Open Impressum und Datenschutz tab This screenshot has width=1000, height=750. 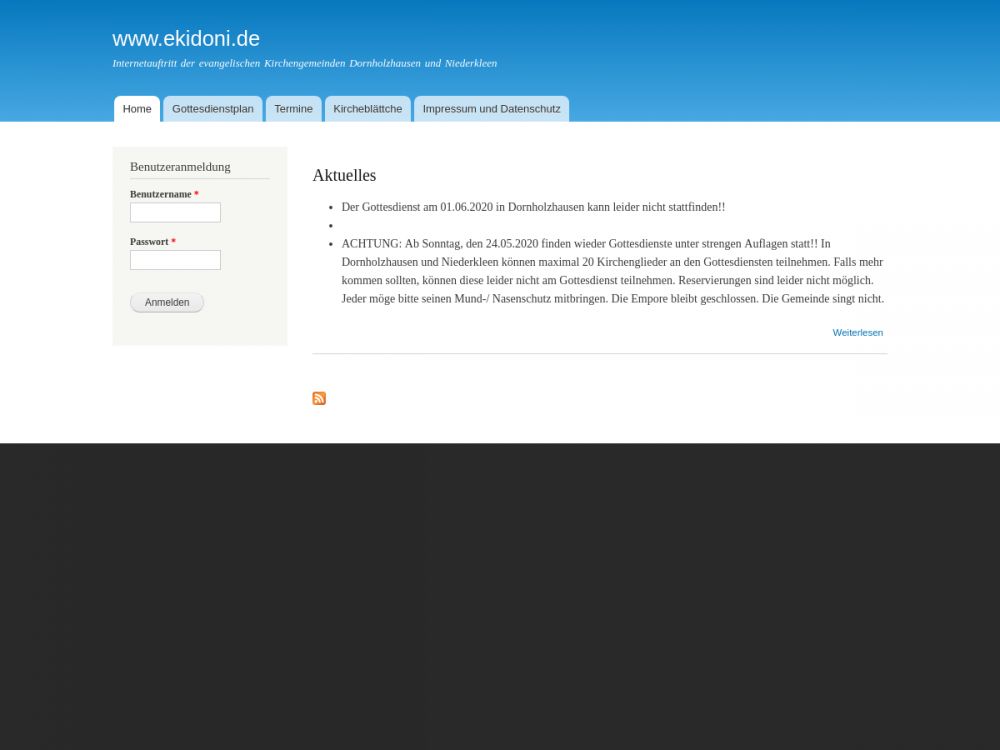491,109
